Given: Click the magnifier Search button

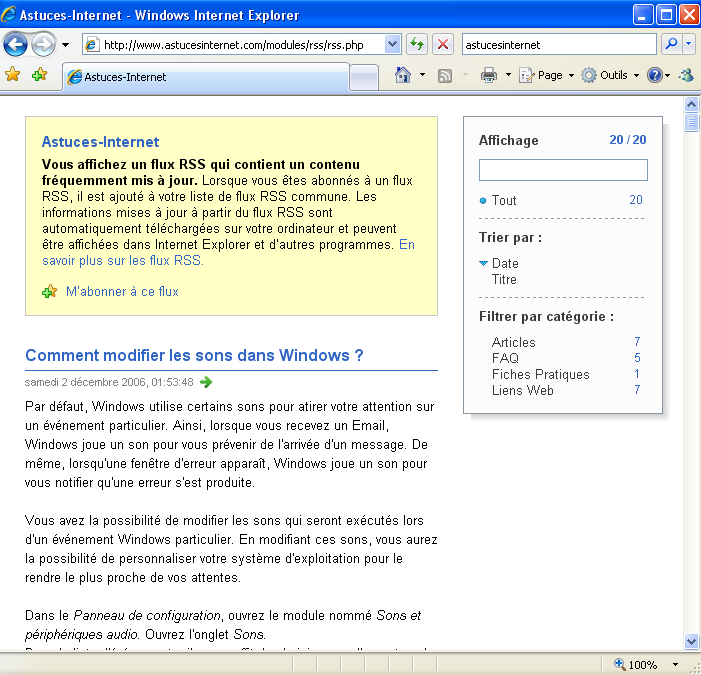Looking at the screenshot, I should tap(671, 44).
